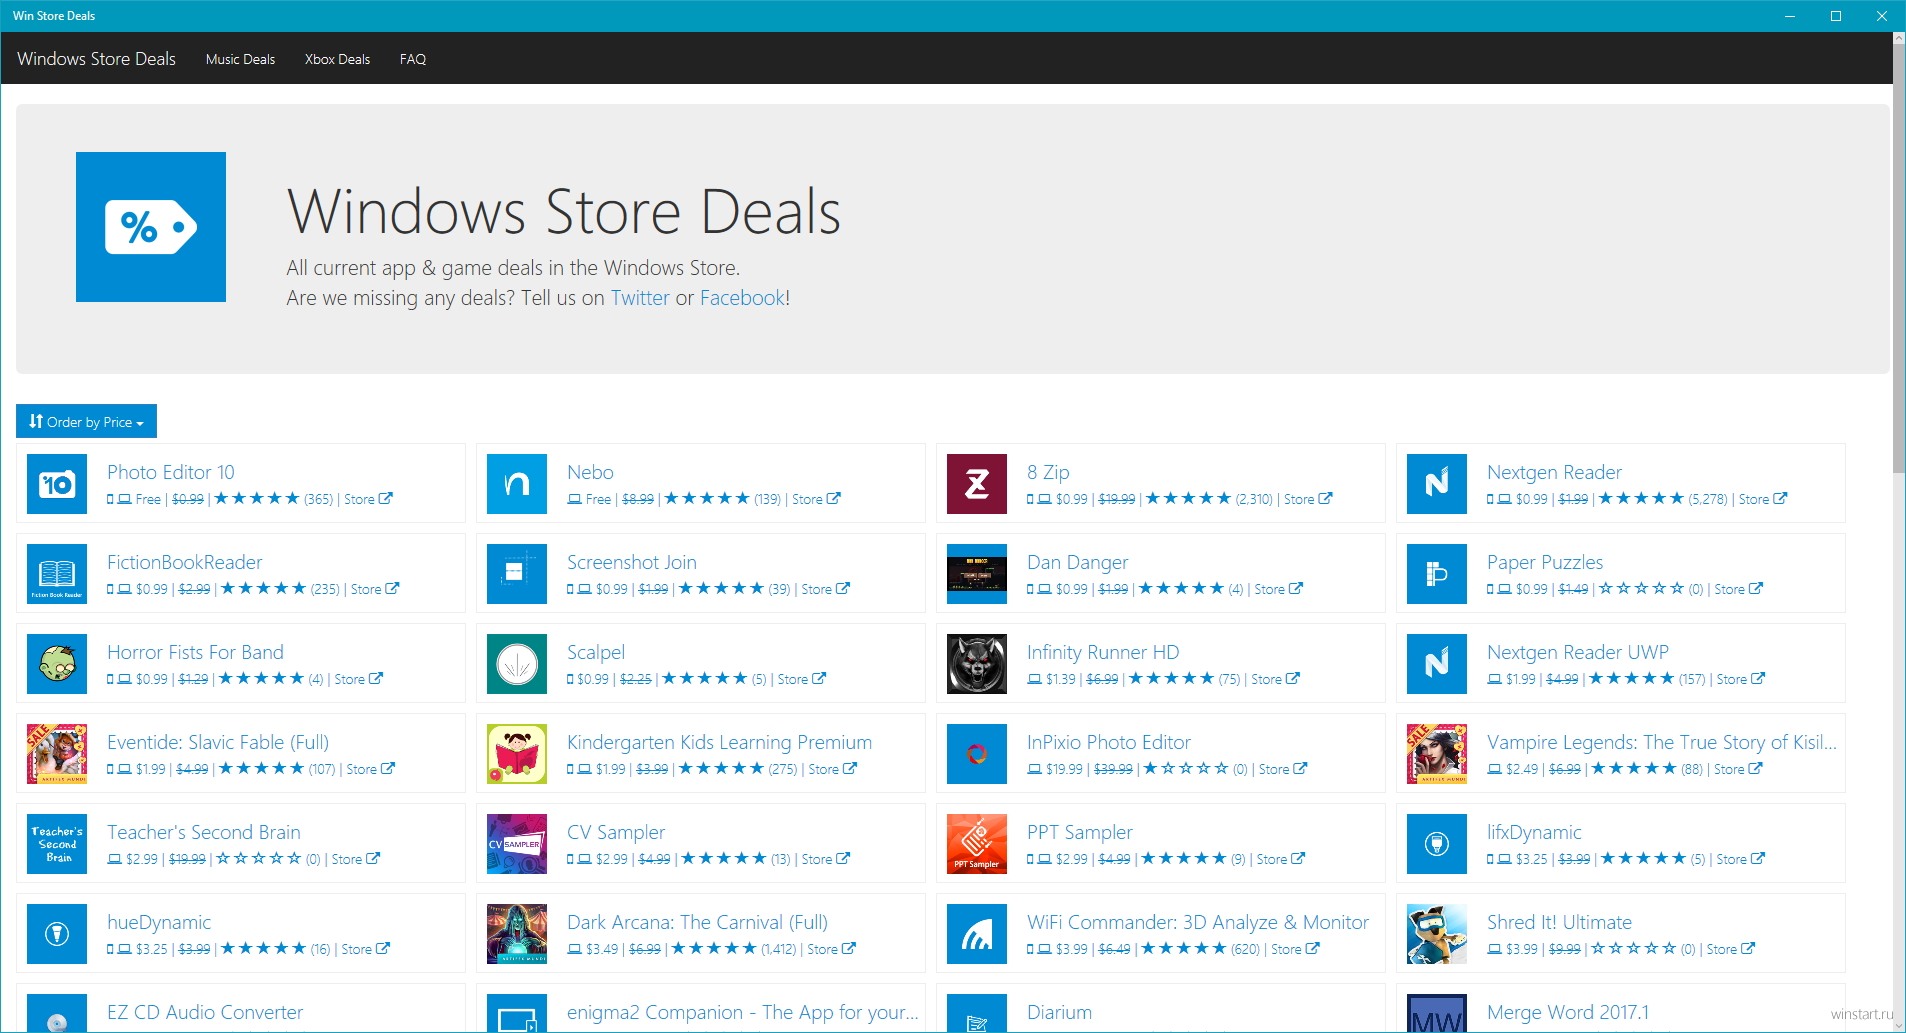The height and width of the screenshot is (1033, 1906).
Task: Click the Teacher's Second Brain icon
Action: pyautogui.click(x=57, y=844)
